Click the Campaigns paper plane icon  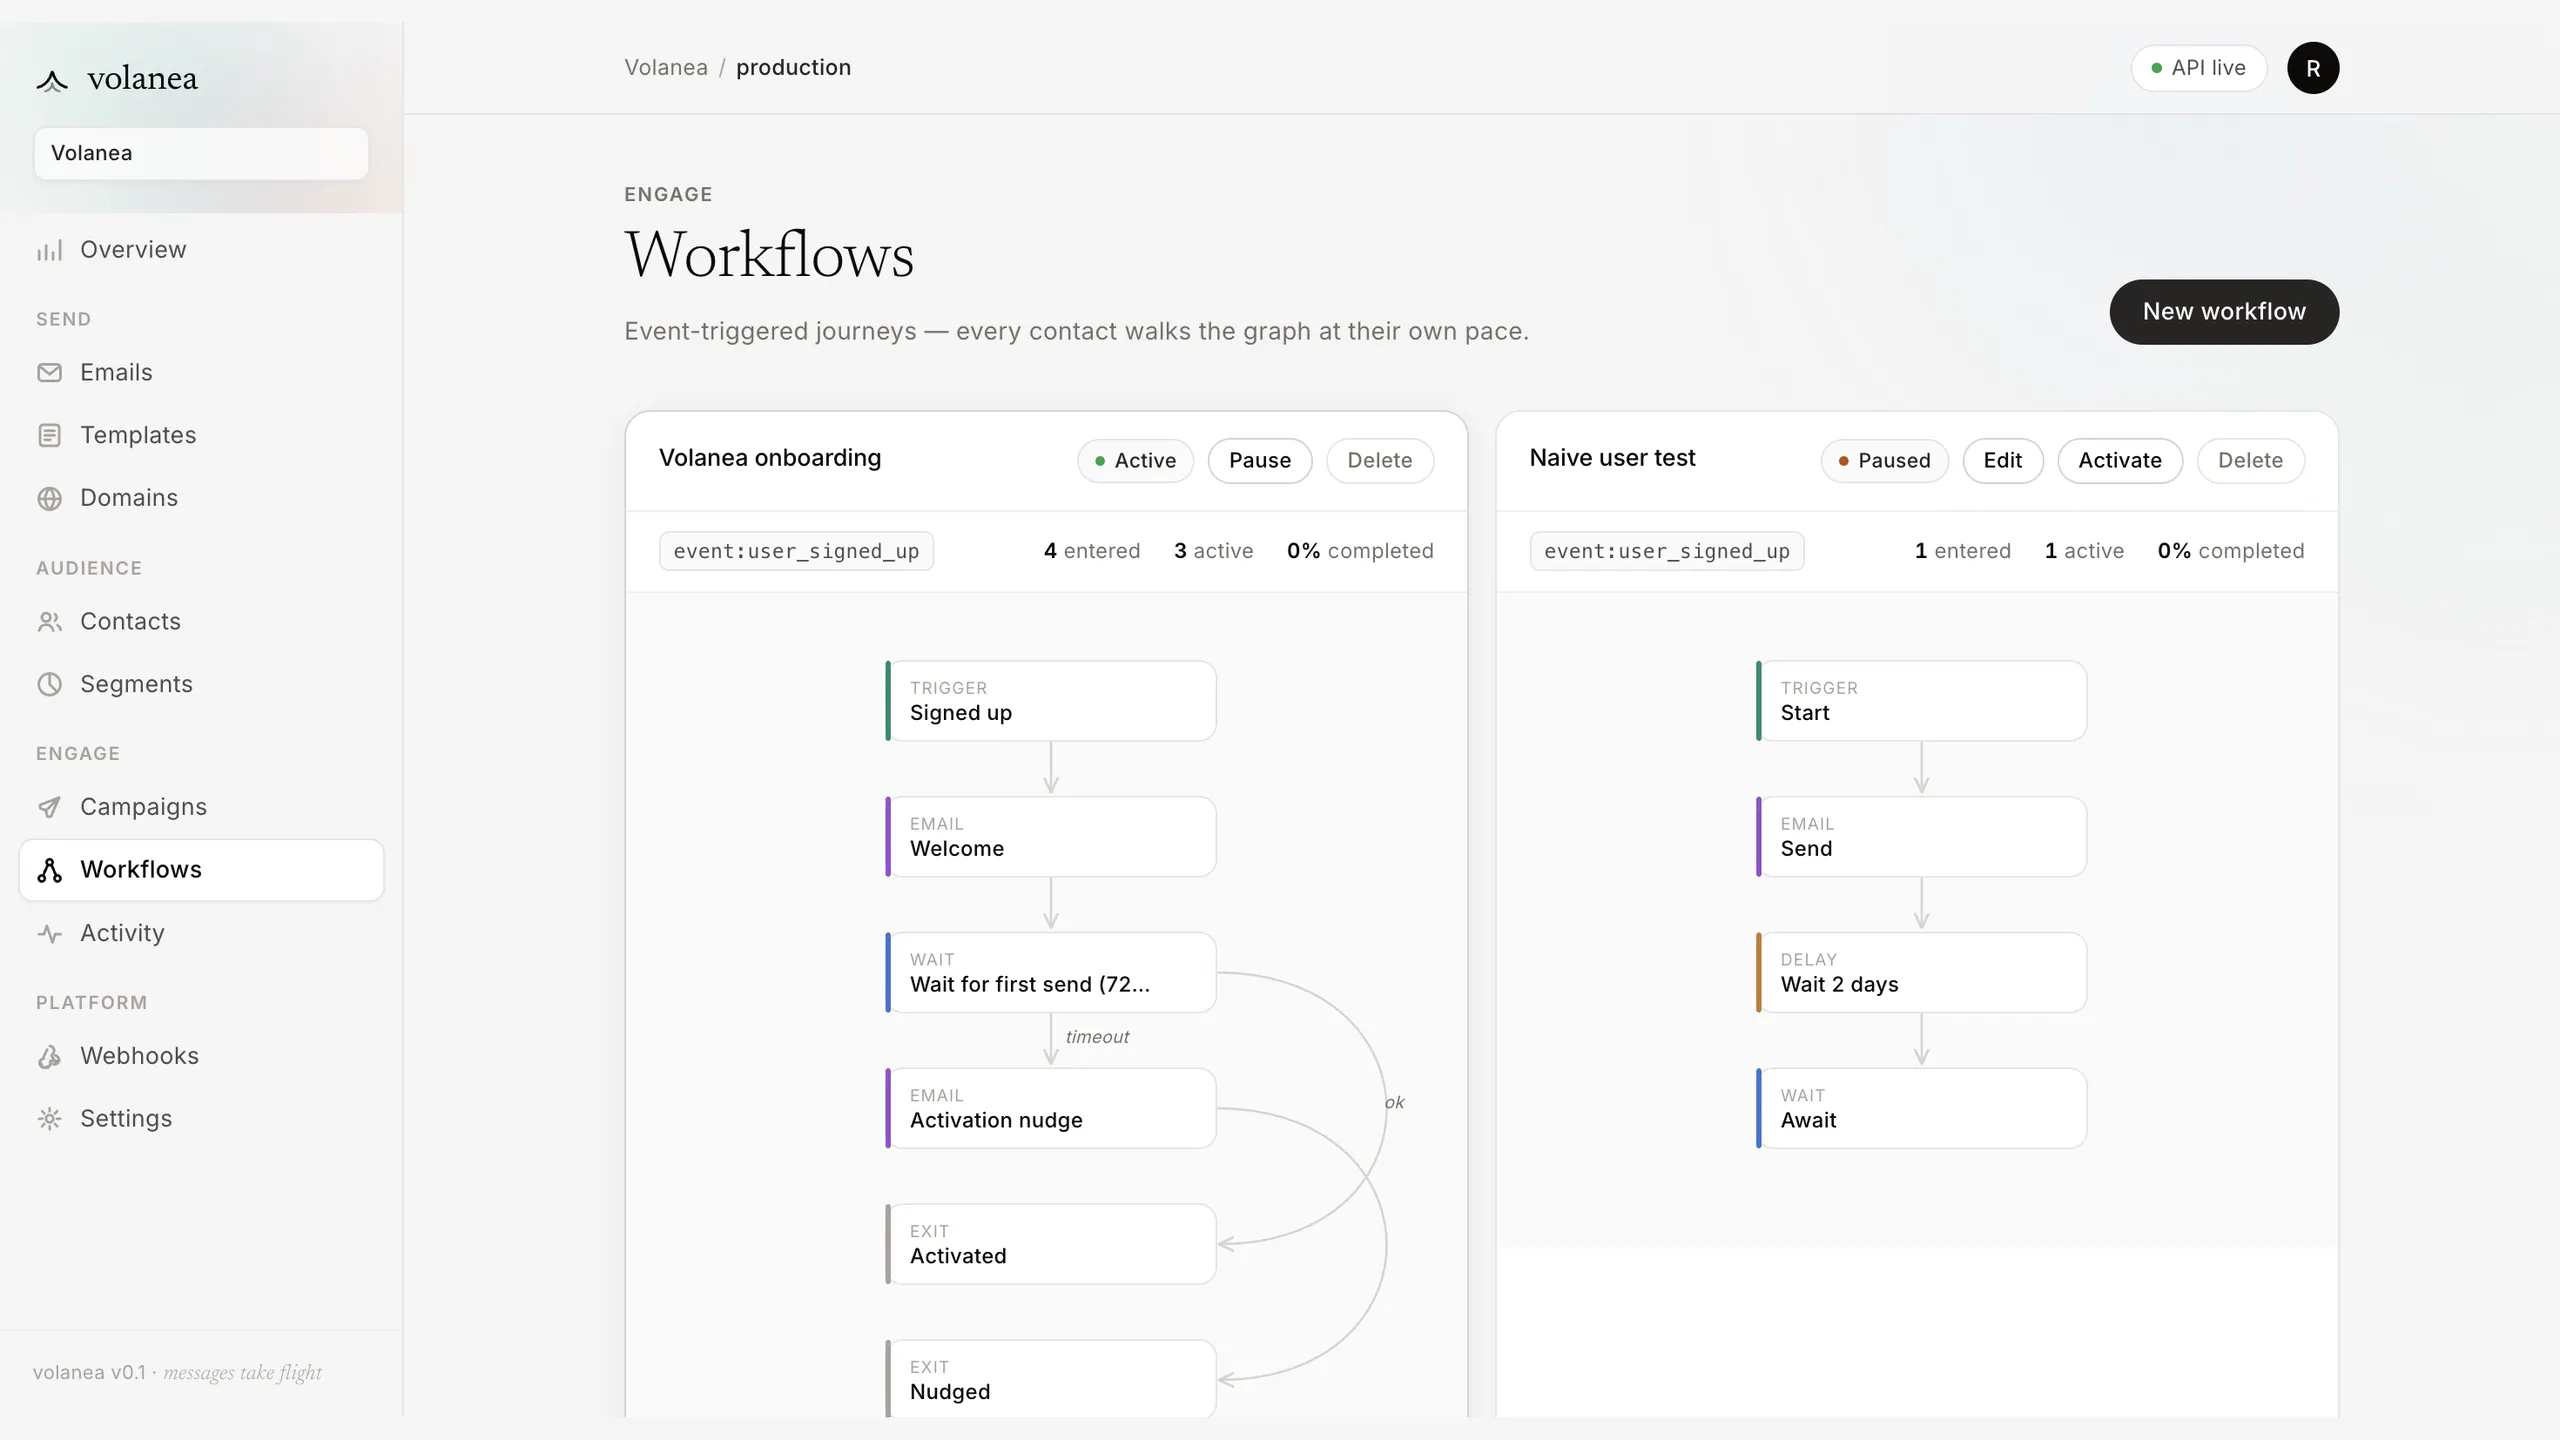pyautogui.click(x=49, y=807)
